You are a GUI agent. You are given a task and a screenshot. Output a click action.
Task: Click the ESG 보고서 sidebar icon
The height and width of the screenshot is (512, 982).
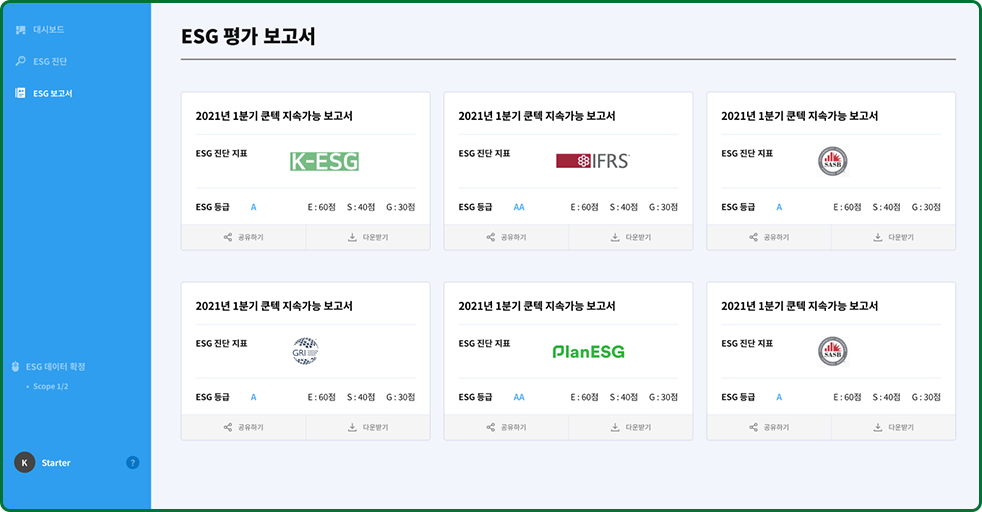(20, 93)
